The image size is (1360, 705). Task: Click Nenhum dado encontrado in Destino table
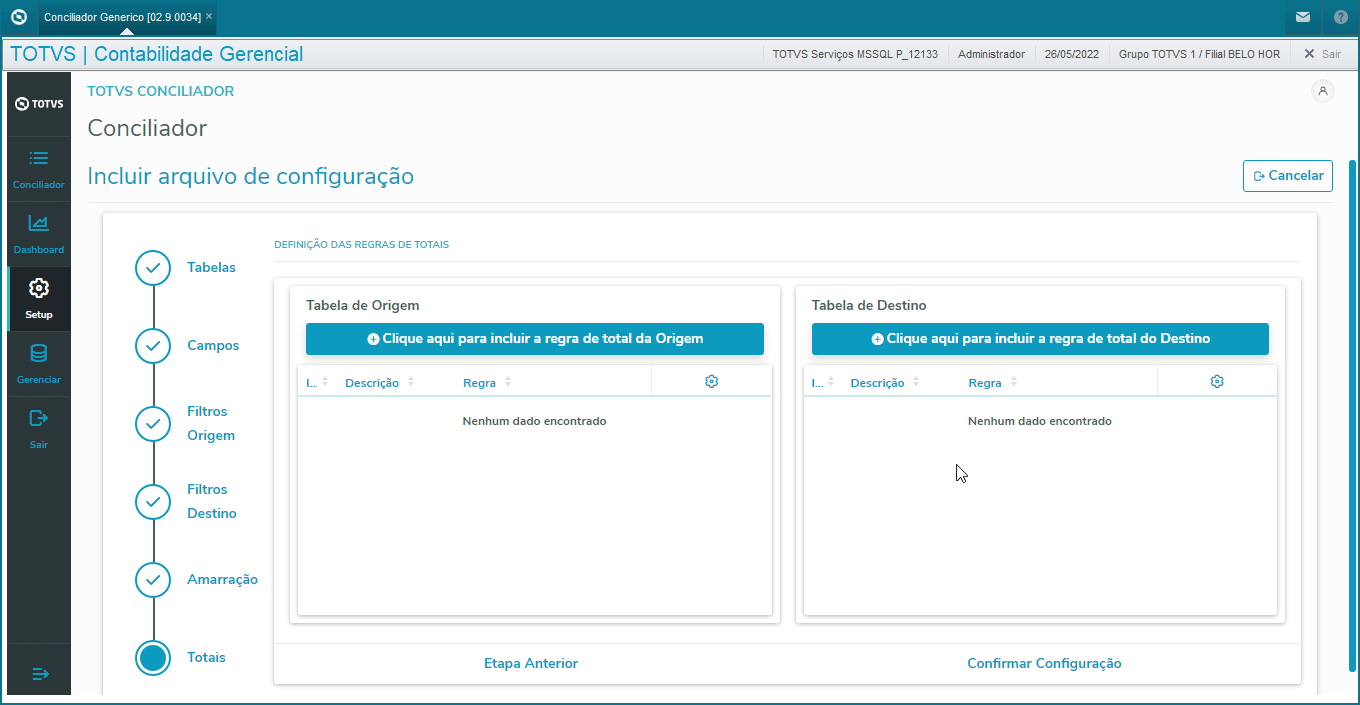click(x=1040, y=421)
